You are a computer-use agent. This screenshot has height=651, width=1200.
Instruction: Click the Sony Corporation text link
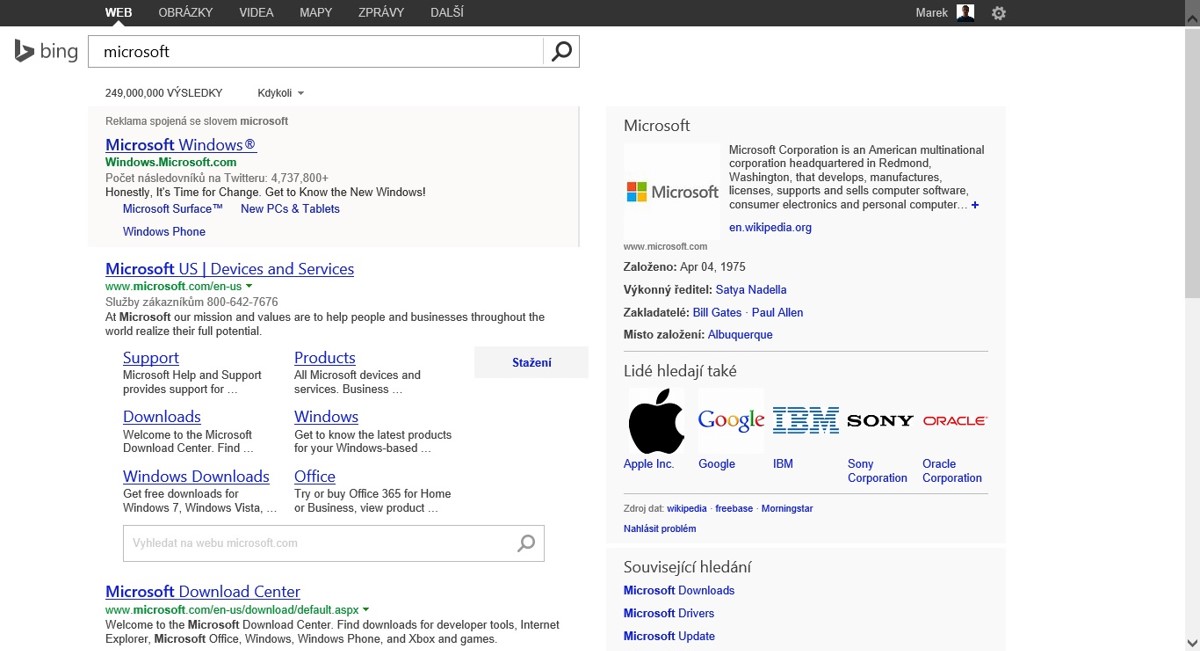pyautogui.click(x=878, y=471)
